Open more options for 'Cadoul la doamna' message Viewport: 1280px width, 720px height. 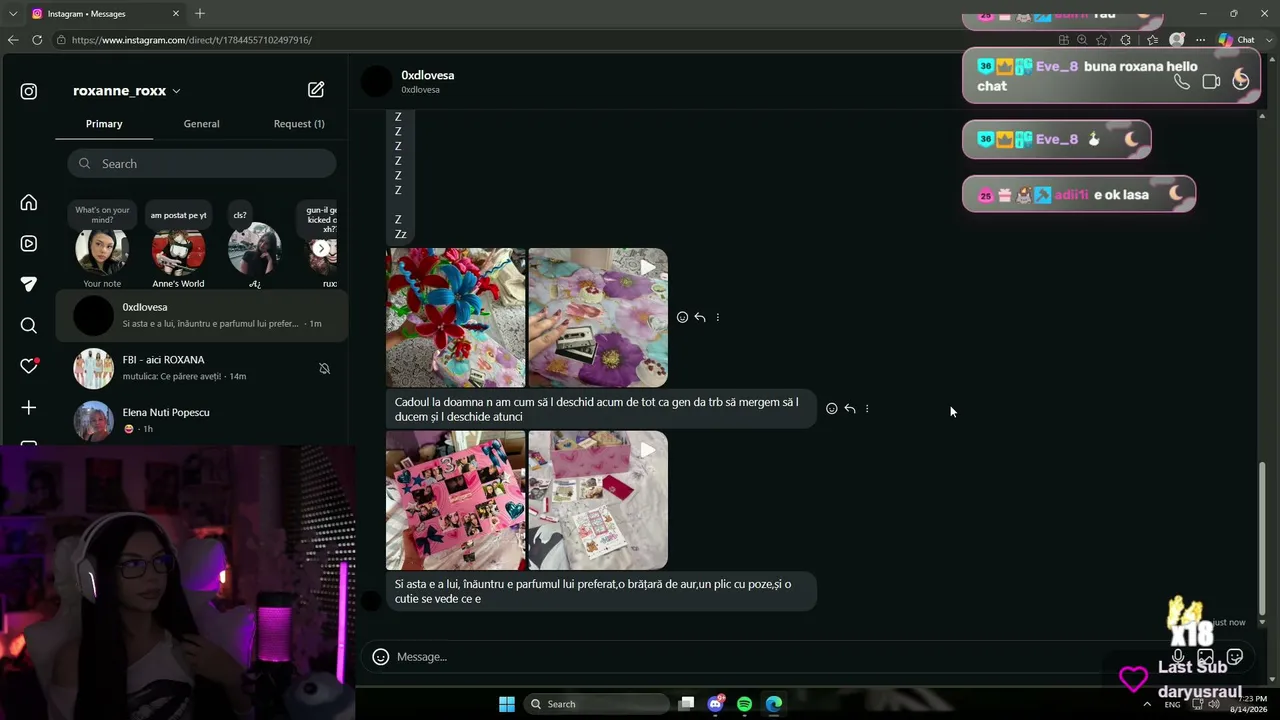tap(867, 408)
